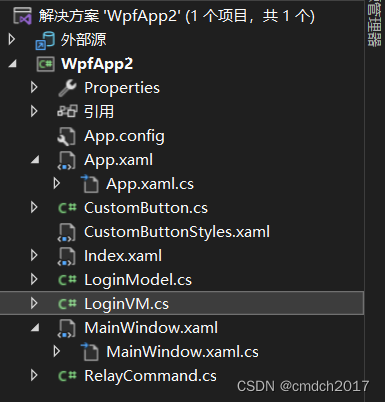385x402 pixels.
Task: Click the C# project icon beside WpfApp2
Action: click(45, 64)
